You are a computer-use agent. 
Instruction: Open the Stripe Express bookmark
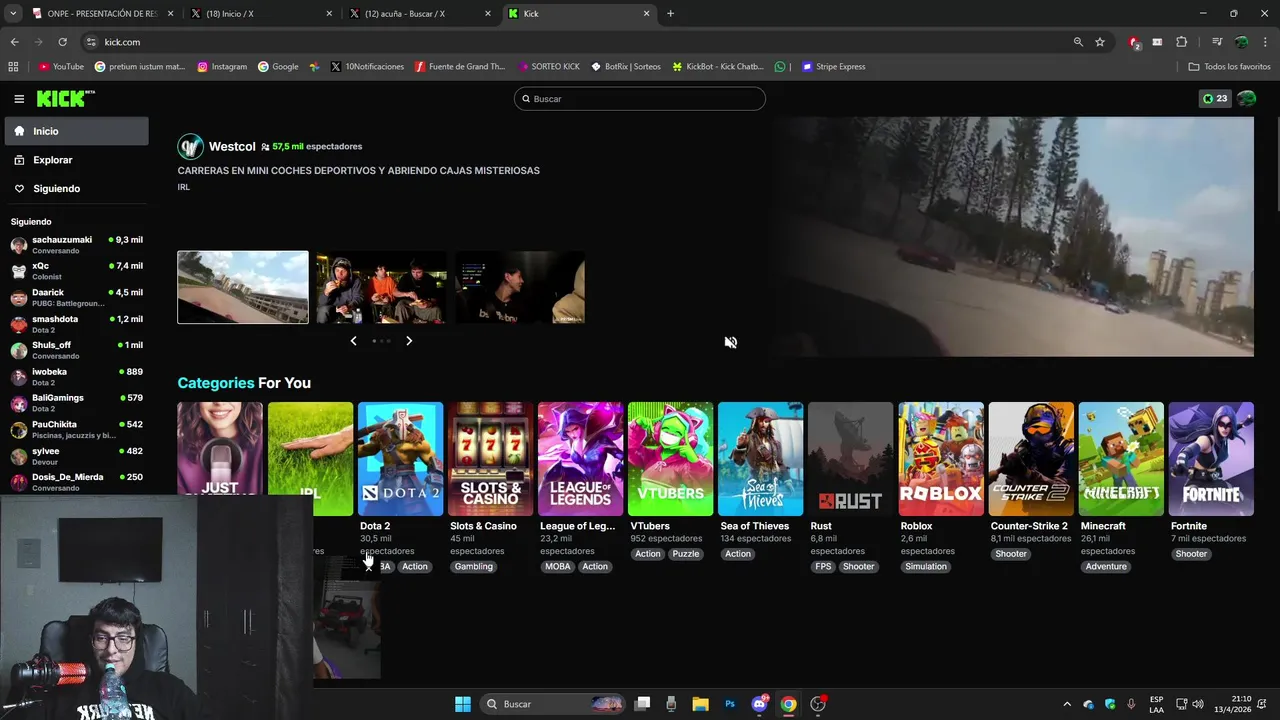pos(833,67)
